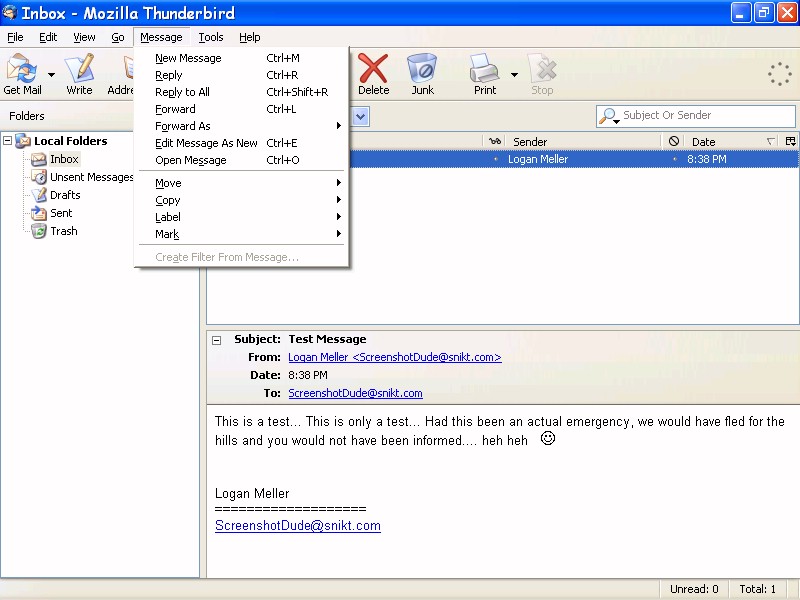Image resolution: width=800 pixels, height=600 pixels.
Task: Click the activity throbber icon
Action: 780,74
